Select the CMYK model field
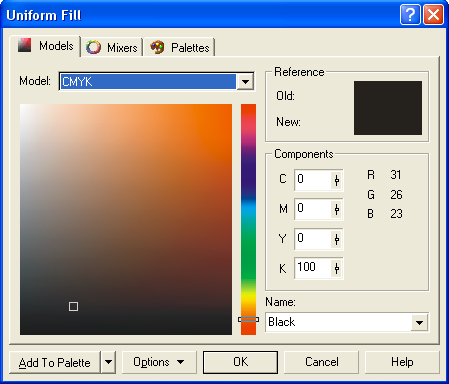 (148, 81)
